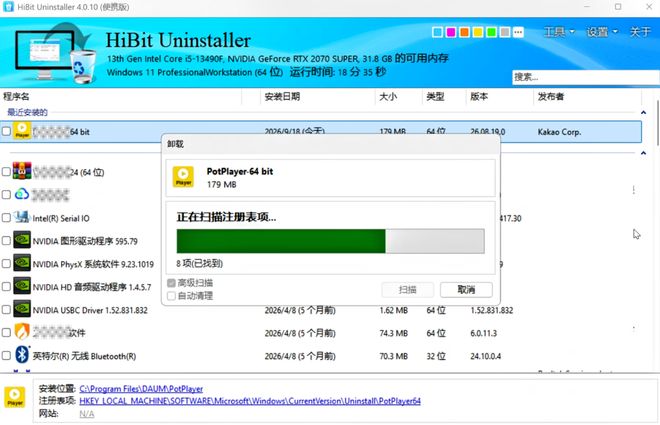Sort by the 大小 column header
The image size is (660, 425).
coord(399,96)
